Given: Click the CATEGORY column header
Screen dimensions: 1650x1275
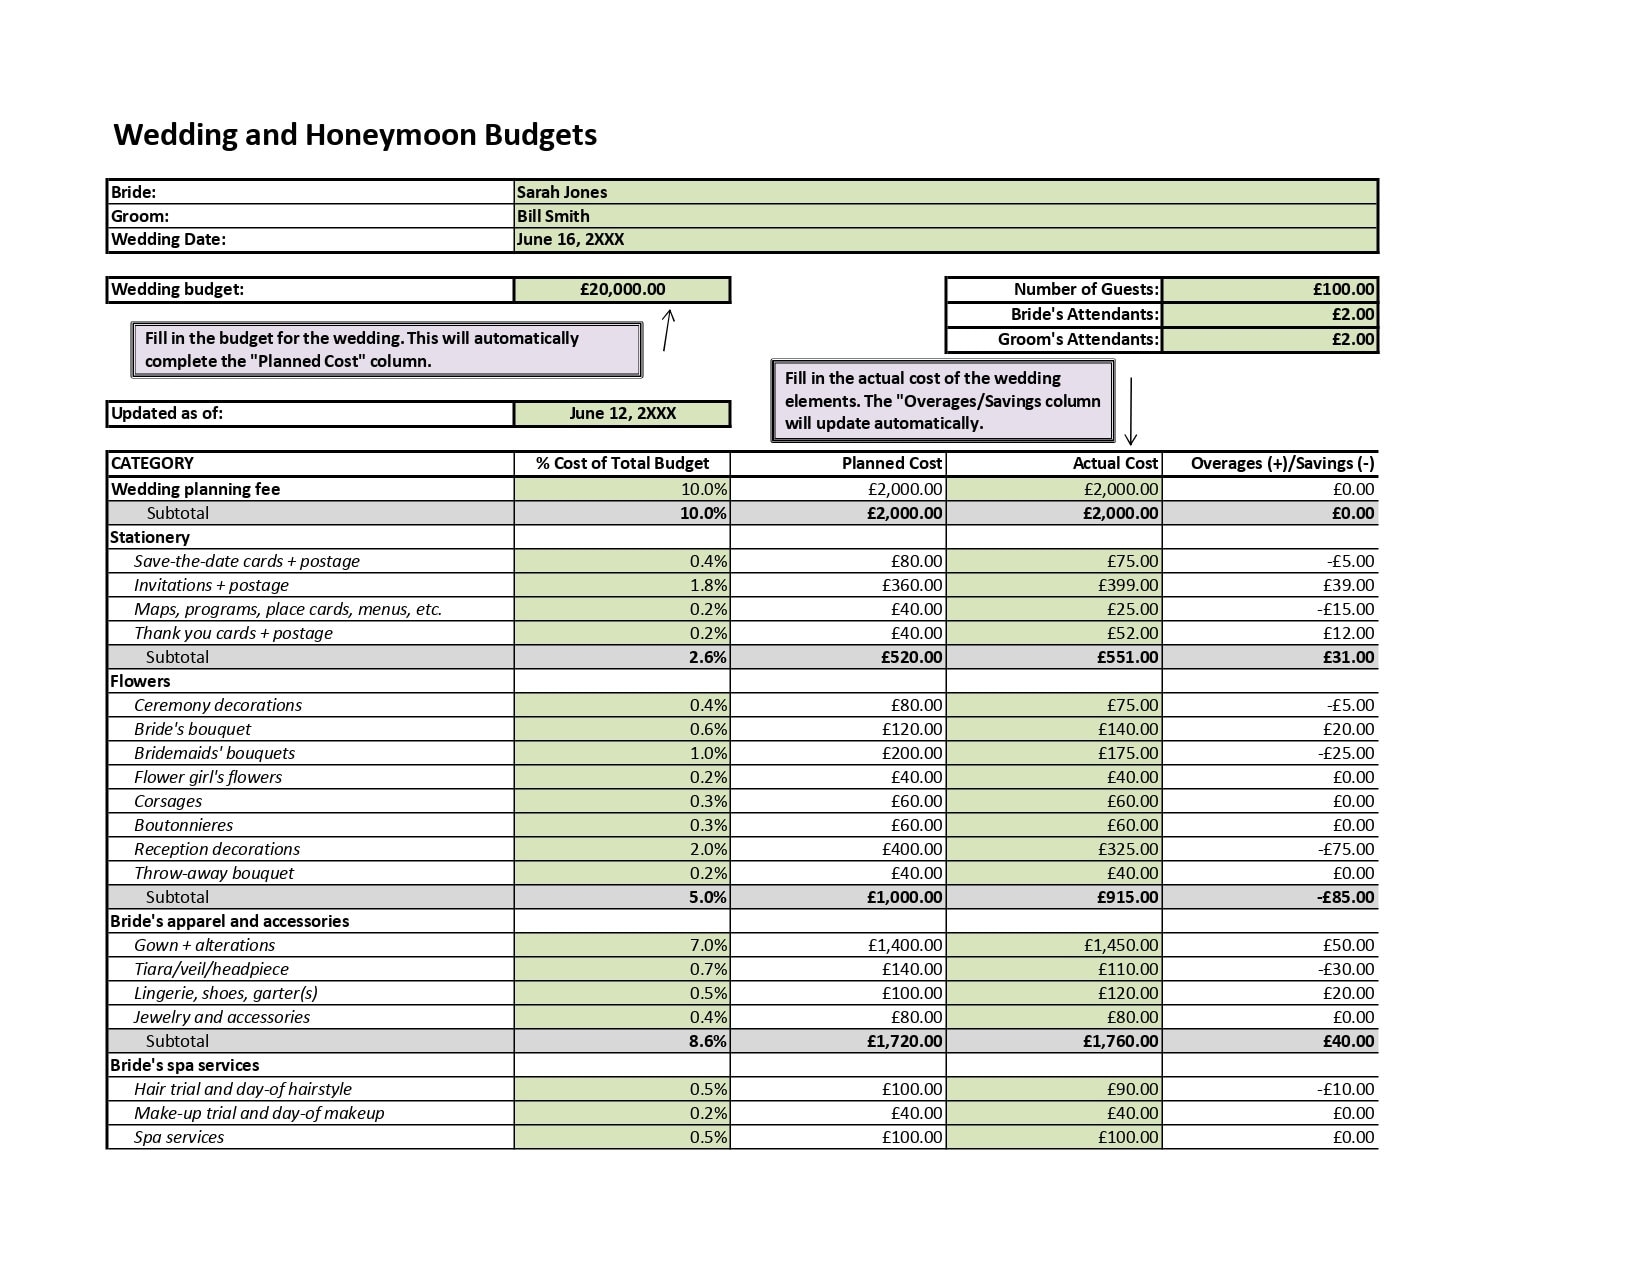Looking at the screenshot, I should pyautogui.click(x=150, y=463).
